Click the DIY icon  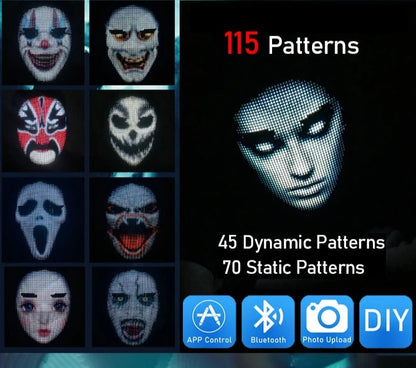[x=386, y=322]
